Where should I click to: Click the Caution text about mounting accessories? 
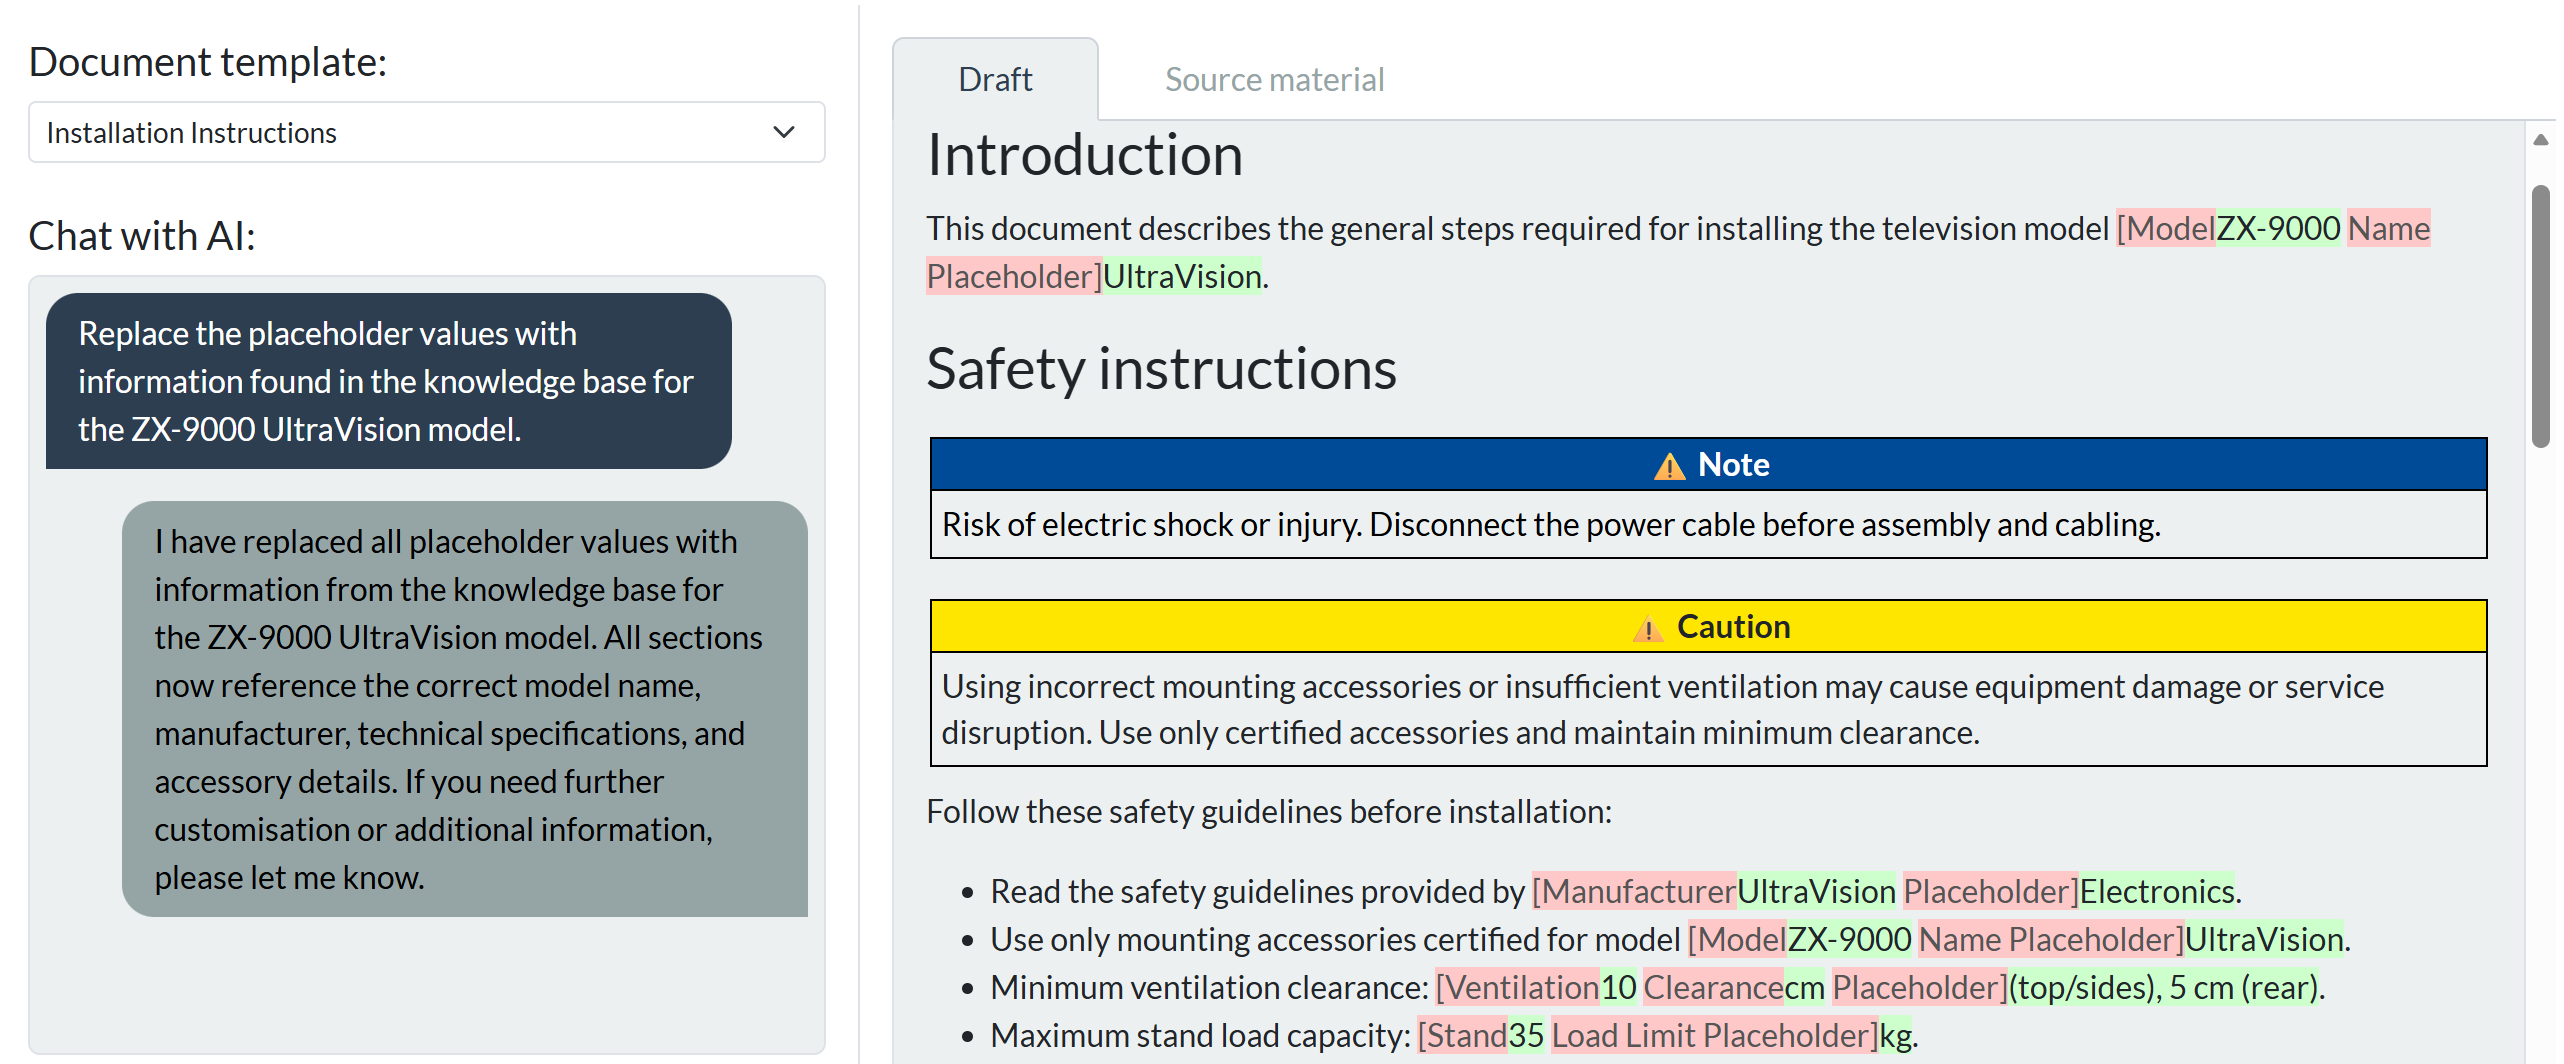pos(1662,709)
